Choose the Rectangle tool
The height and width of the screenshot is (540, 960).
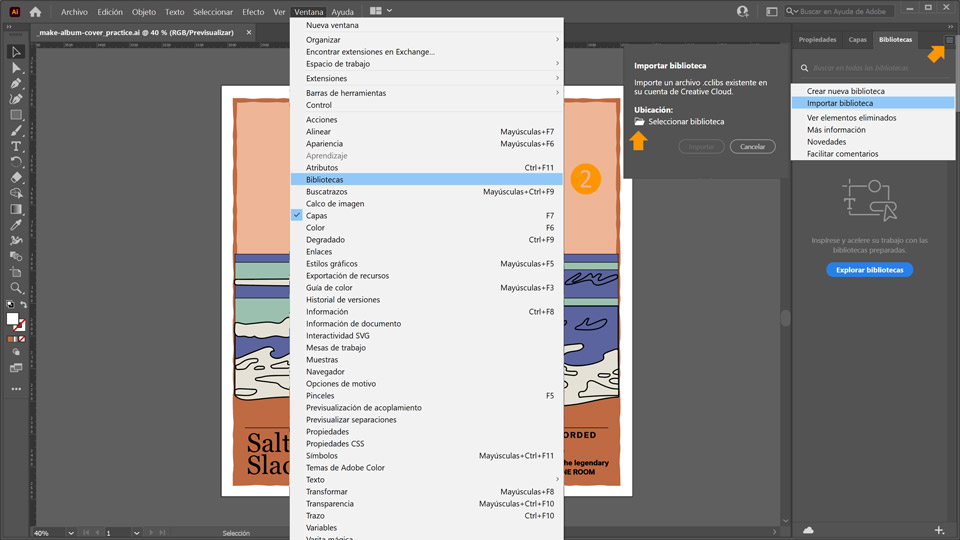[x=16, y=115]
